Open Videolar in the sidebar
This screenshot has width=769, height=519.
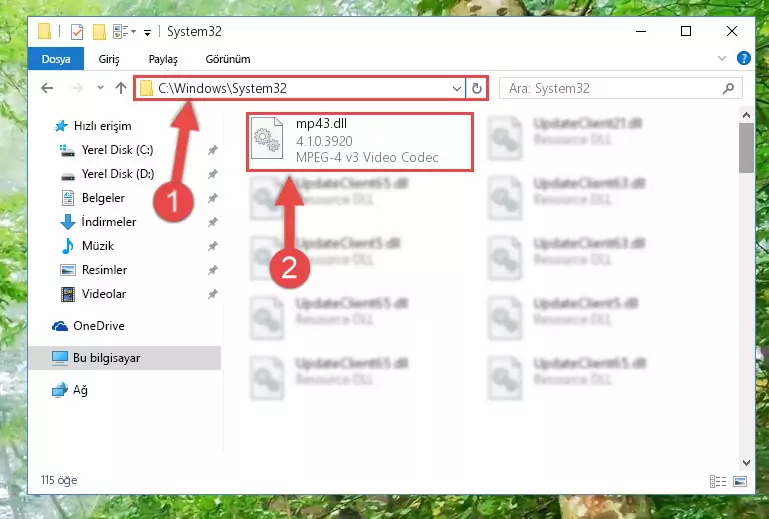93,294
